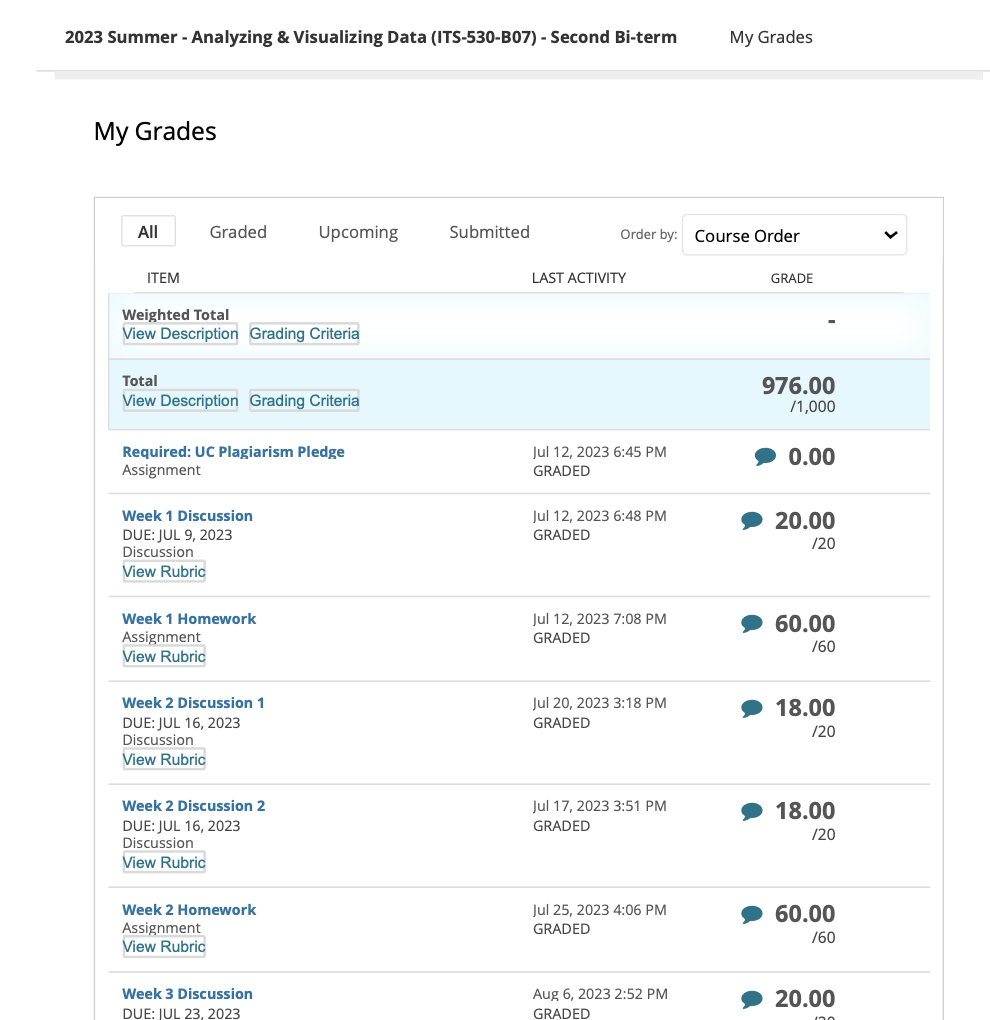
Task: Open feedback bubble for Week 1 Discussion
Action: 752,521
